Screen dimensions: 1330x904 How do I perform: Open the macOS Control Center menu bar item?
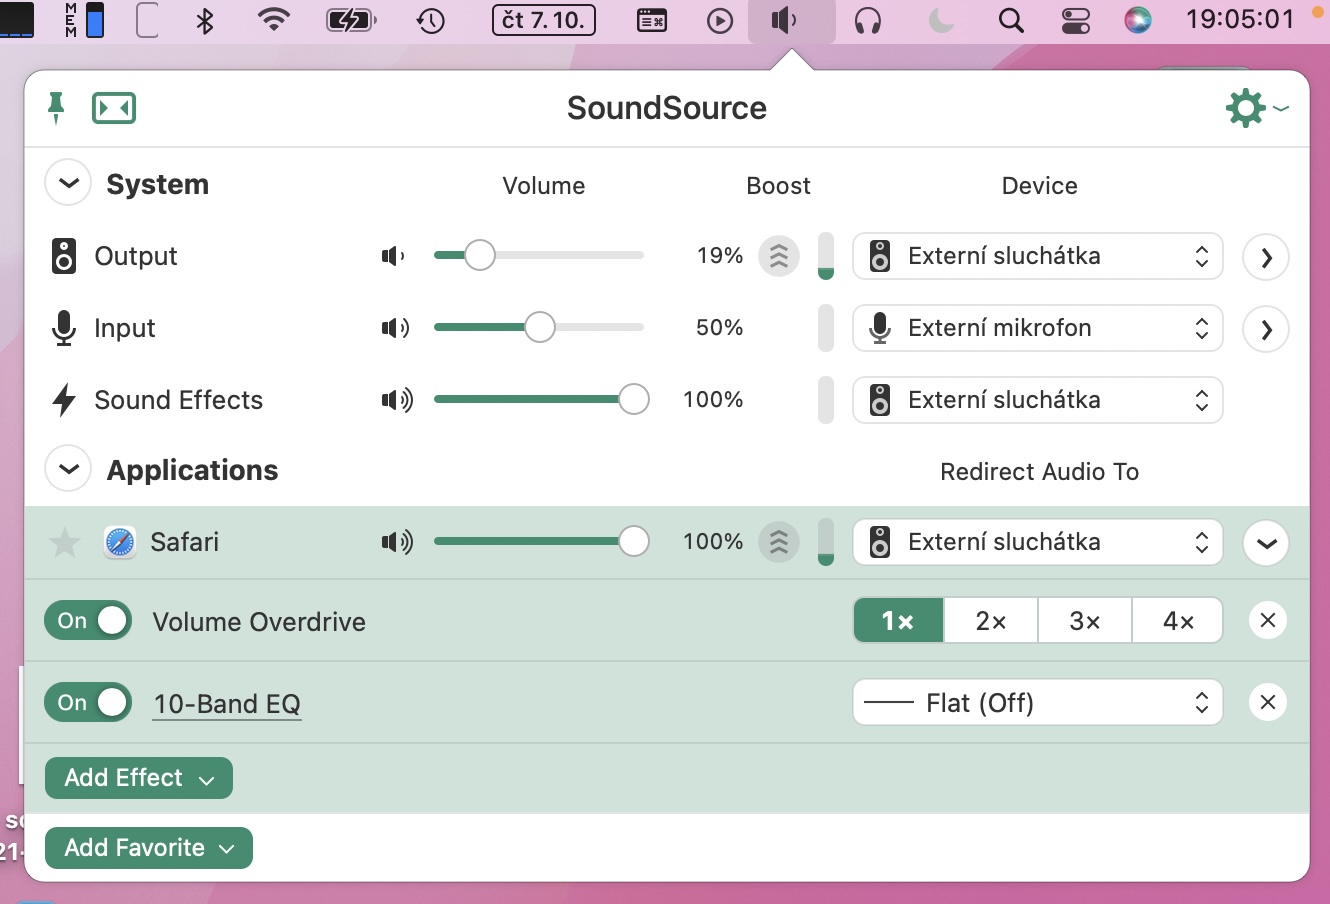click(x=1075, y=20)
